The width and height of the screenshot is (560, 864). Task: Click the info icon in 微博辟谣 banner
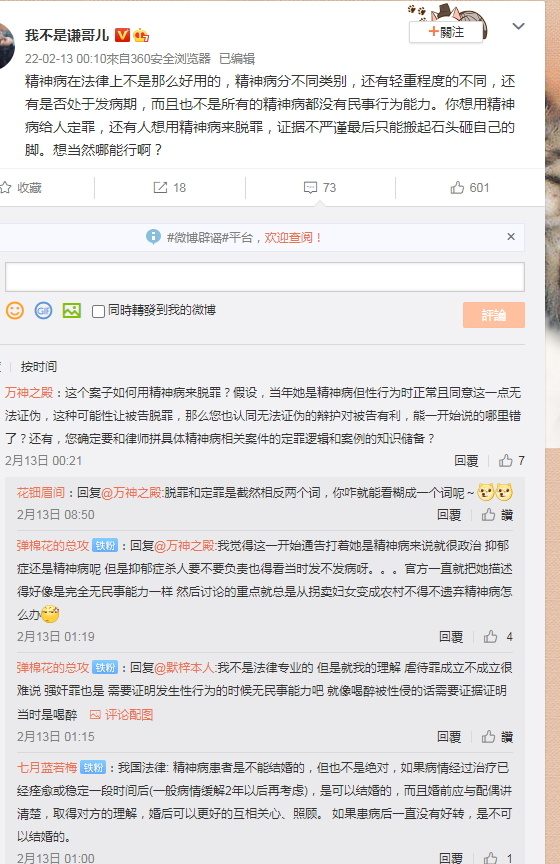153,237
